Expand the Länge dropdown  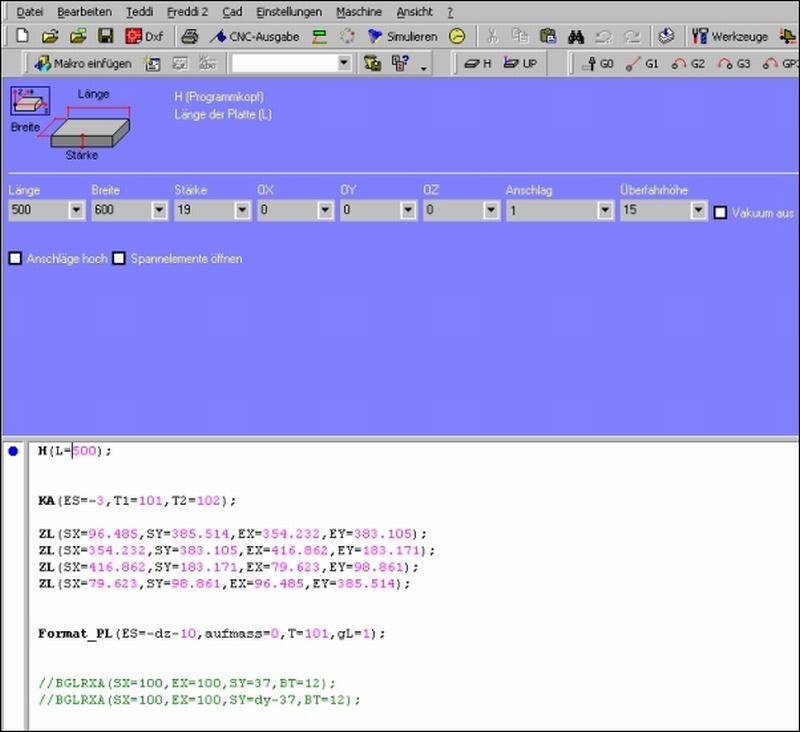77,210
